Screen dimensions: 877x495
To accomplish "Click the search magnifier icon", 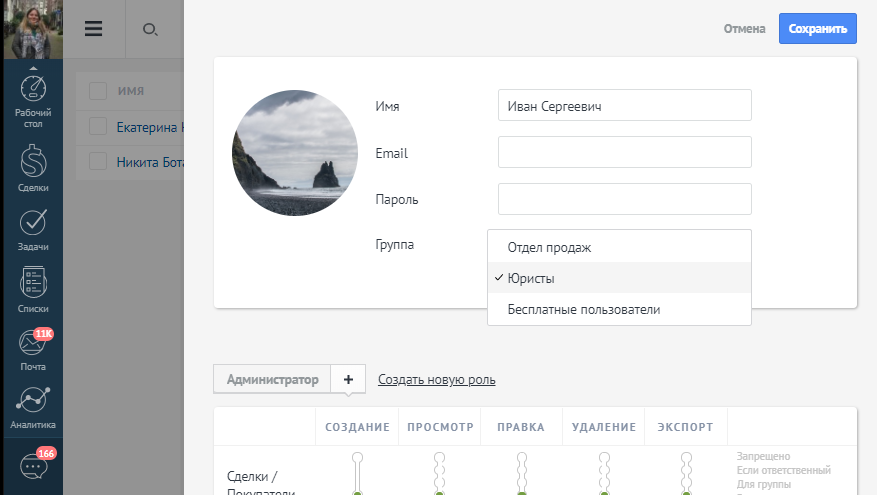I will pos(150,29).
